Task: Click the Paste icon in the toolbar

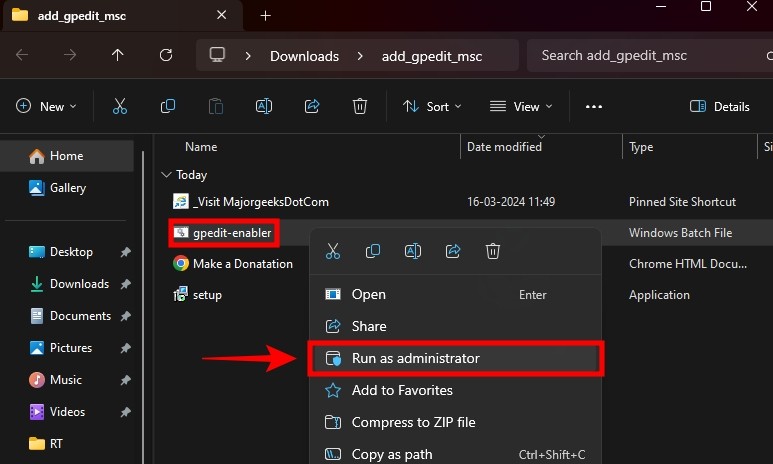Action: 215,107
